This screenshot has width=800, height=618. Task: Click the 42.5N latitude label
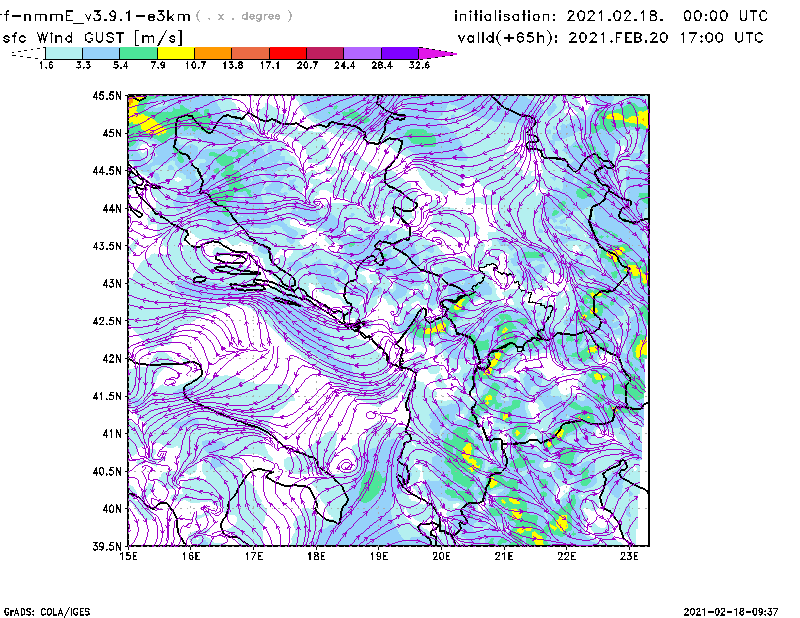coord(107,321)
